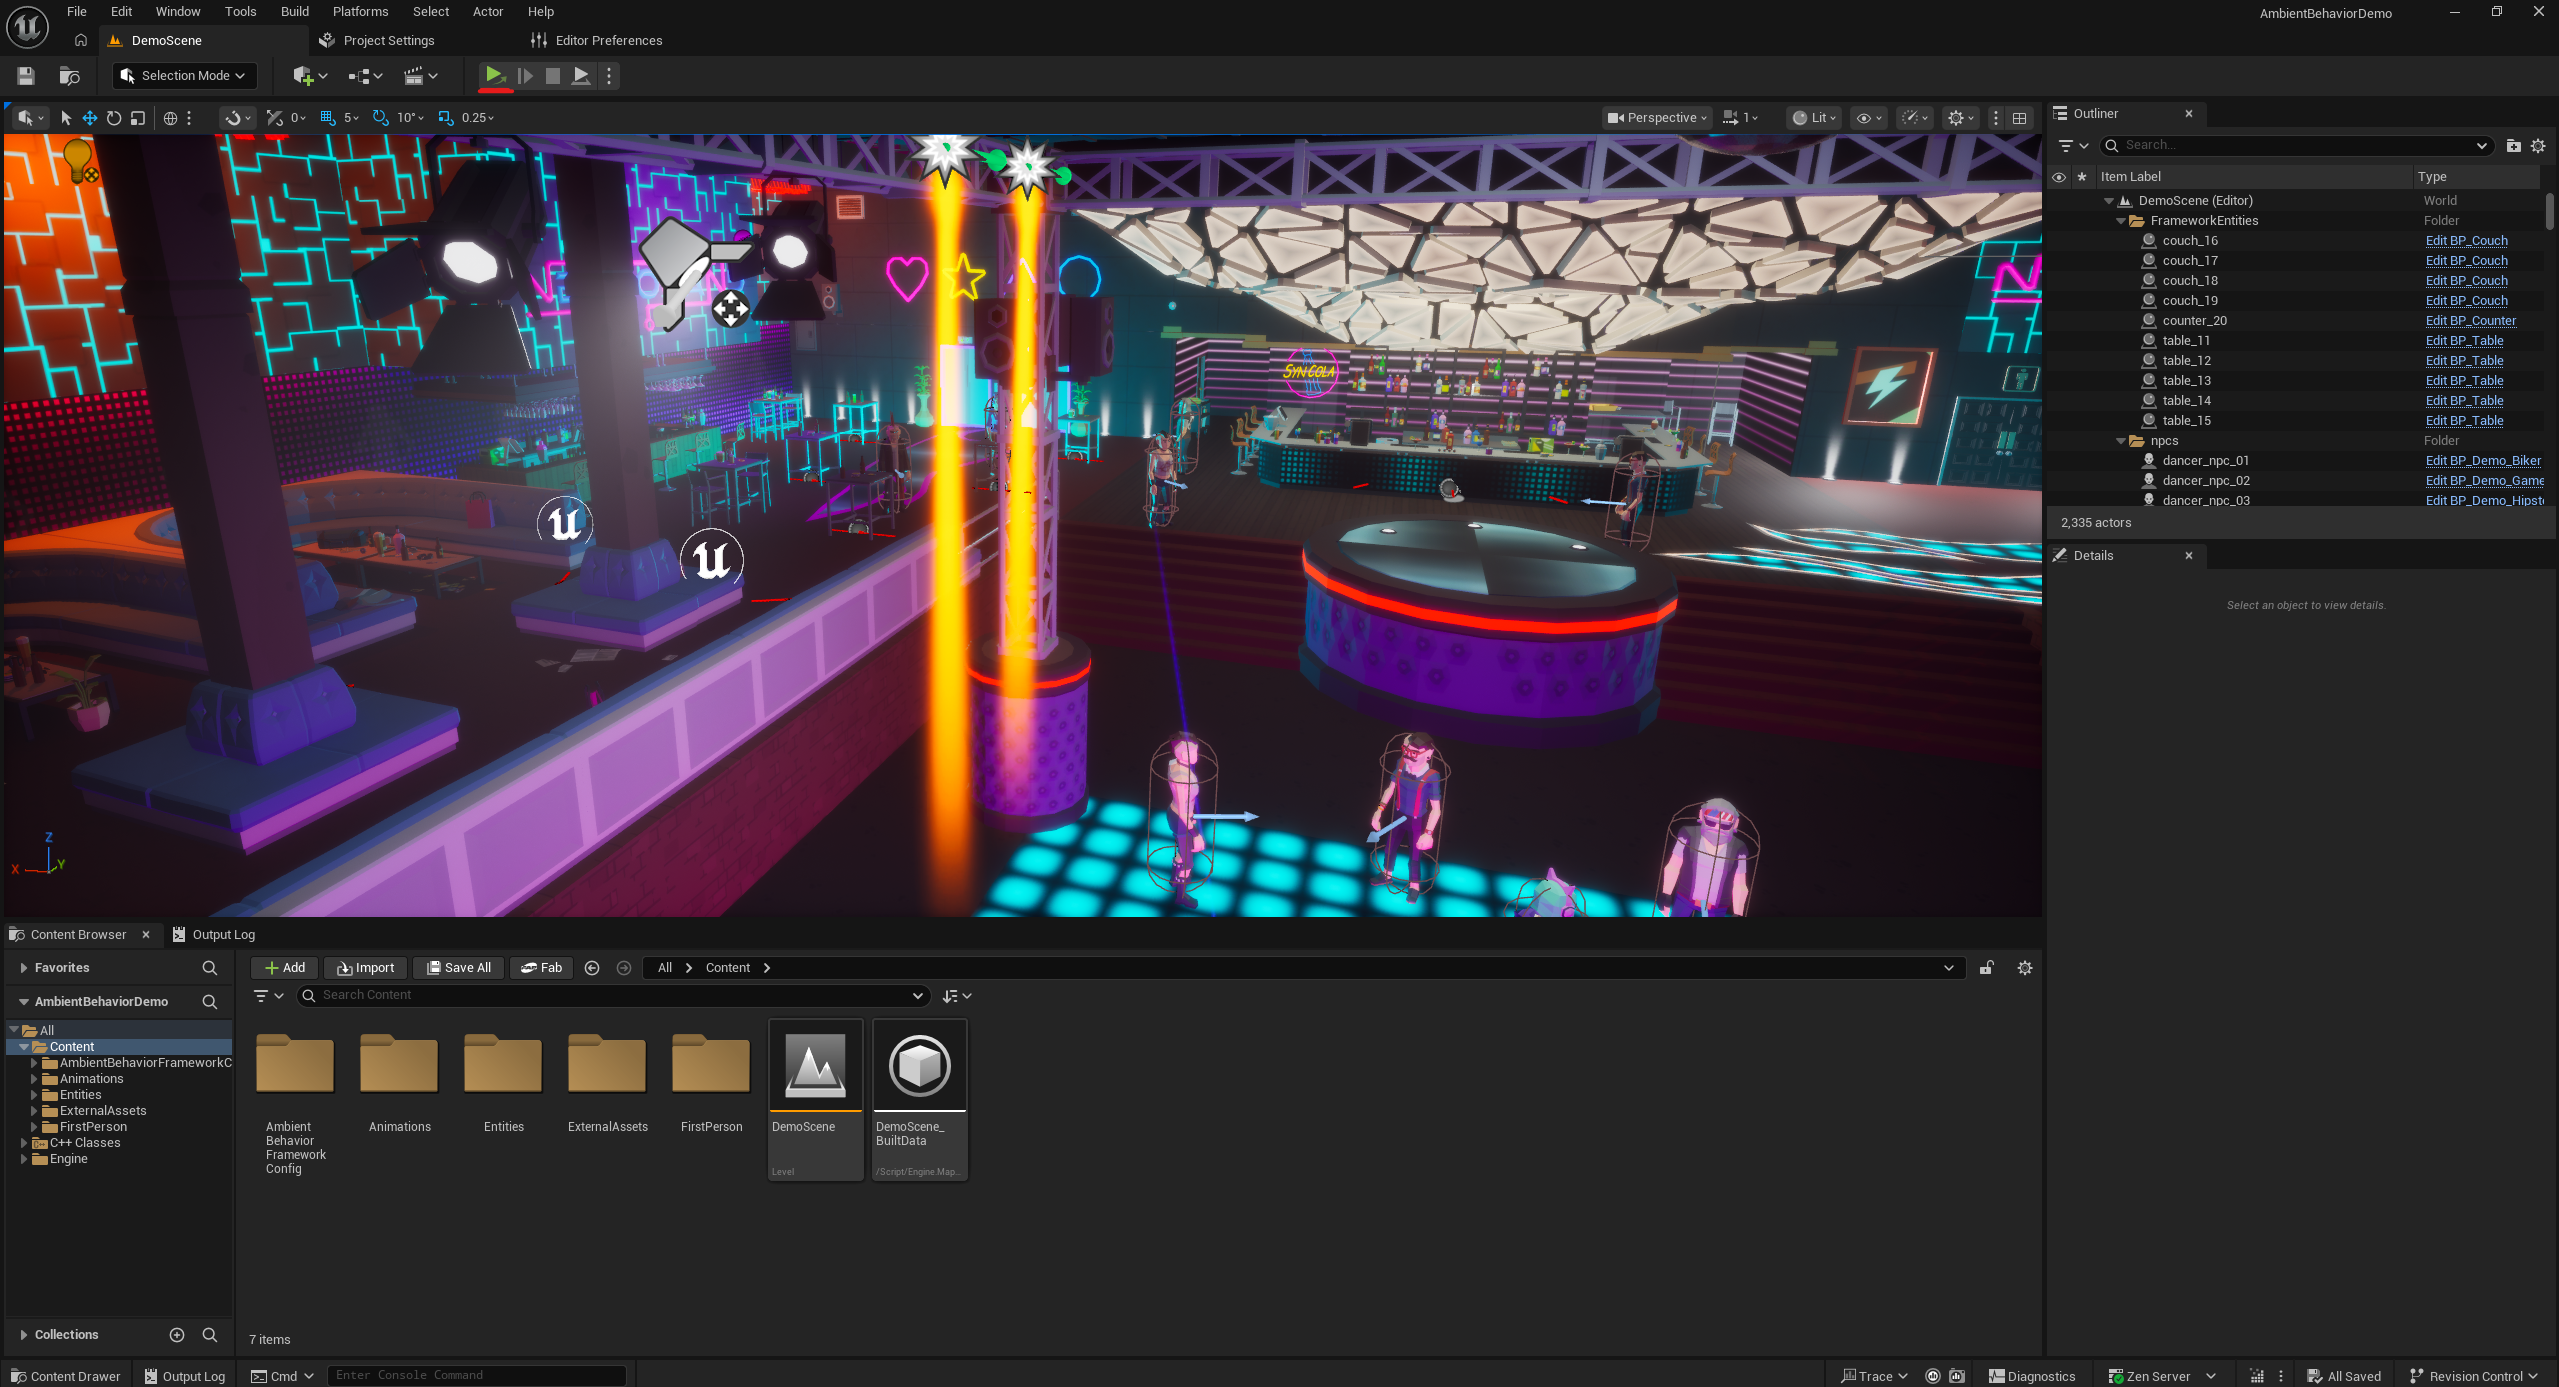The image size is (2559, 1387).
Task: Select the Scale tool in the viewport toolbar
Action: pyautogui.click(x=139, y=117)
